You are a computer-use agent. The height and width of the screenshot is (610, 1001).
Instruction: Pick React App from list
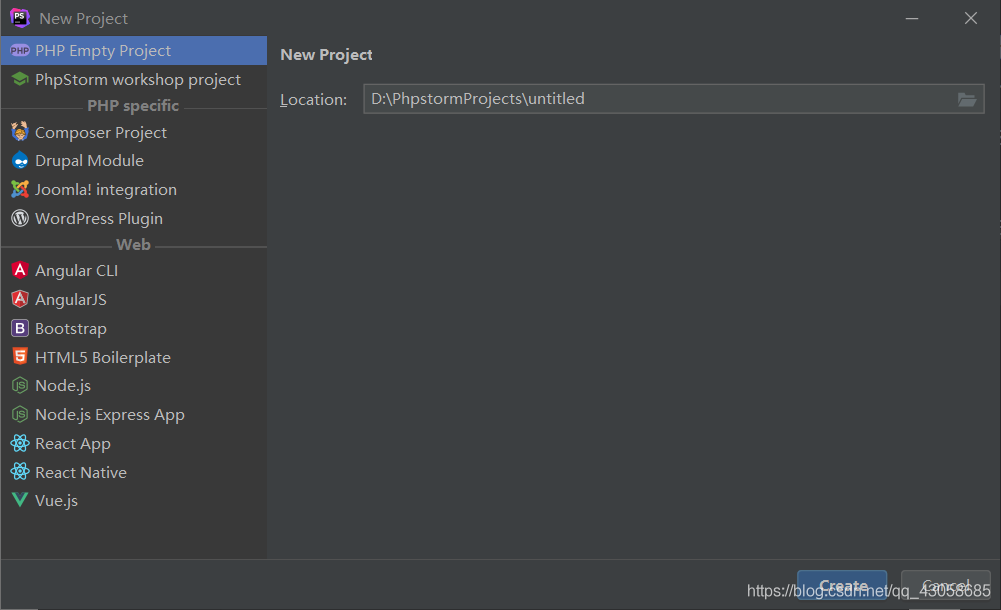[133, 443]
